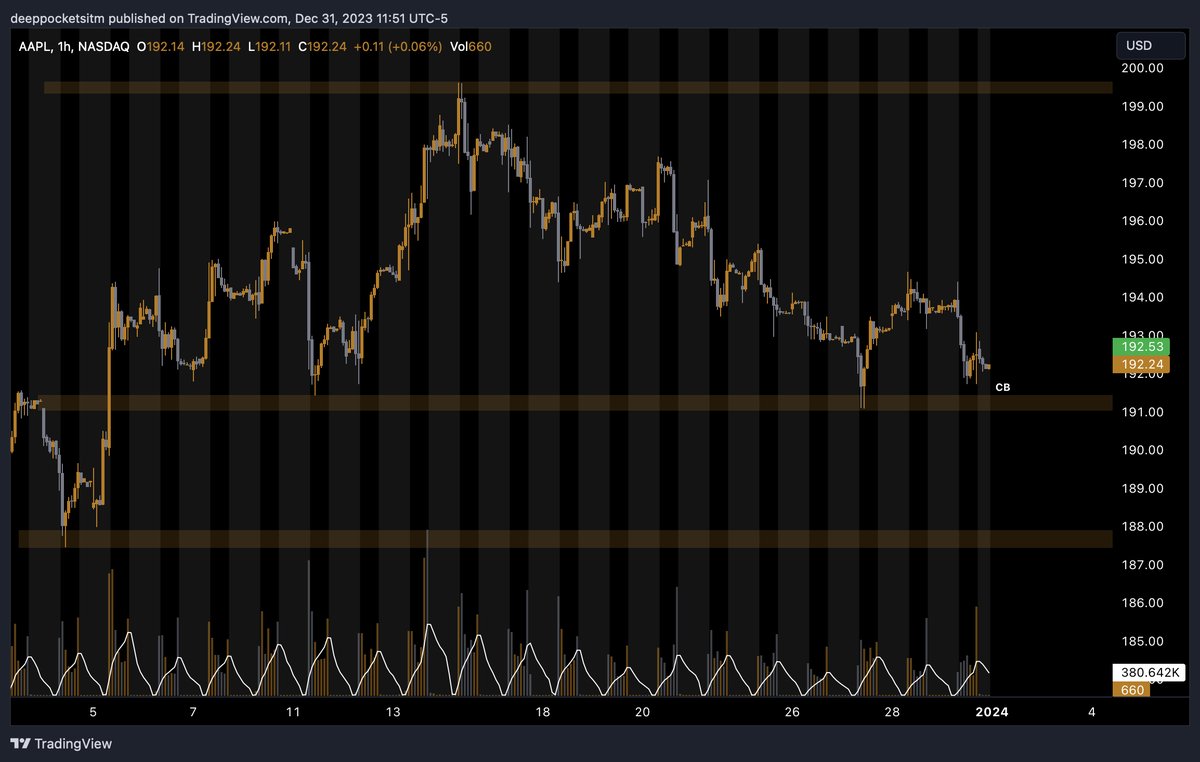Select the top horizontal zone near 199.50
The image size is (1200, 762).
578,88
